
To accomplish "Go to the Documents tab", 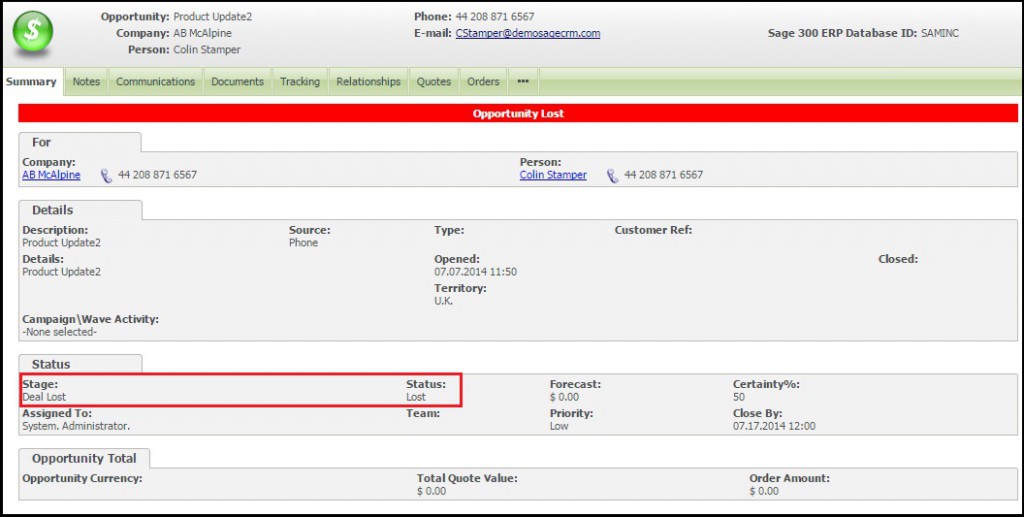I will click(237, 82).
